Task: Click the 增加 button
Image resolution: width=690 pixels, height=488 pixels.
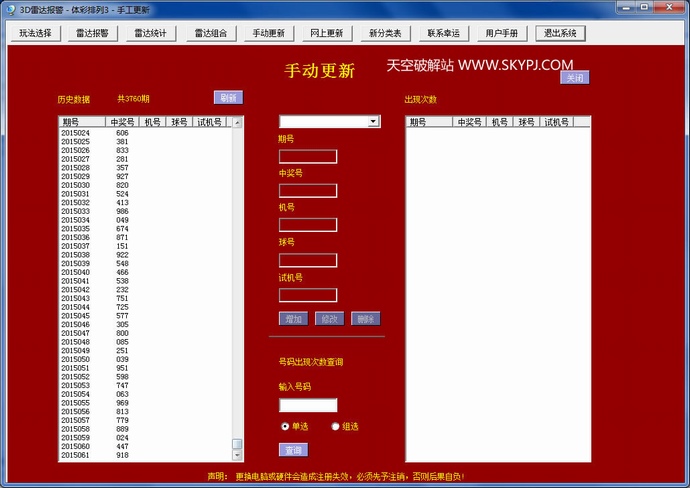Action: (x=293, y=319)
